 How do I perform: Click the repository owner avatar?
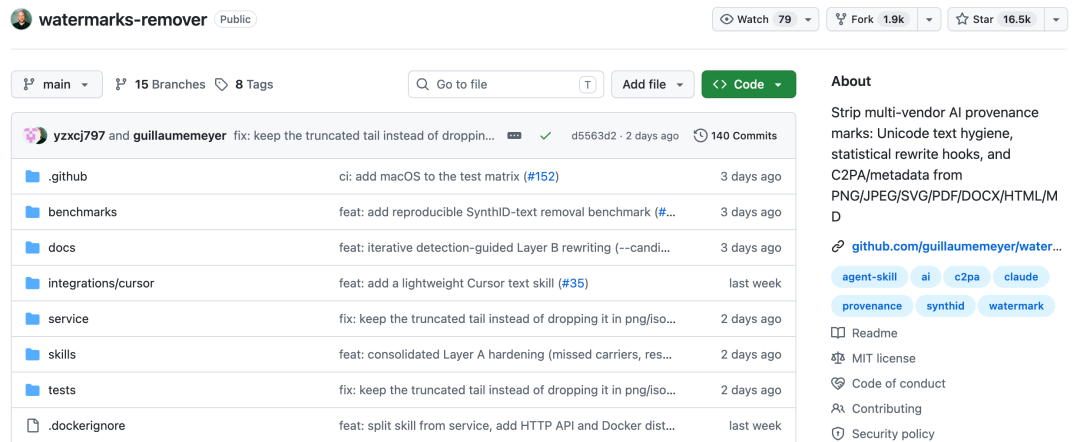pos(21,19)
